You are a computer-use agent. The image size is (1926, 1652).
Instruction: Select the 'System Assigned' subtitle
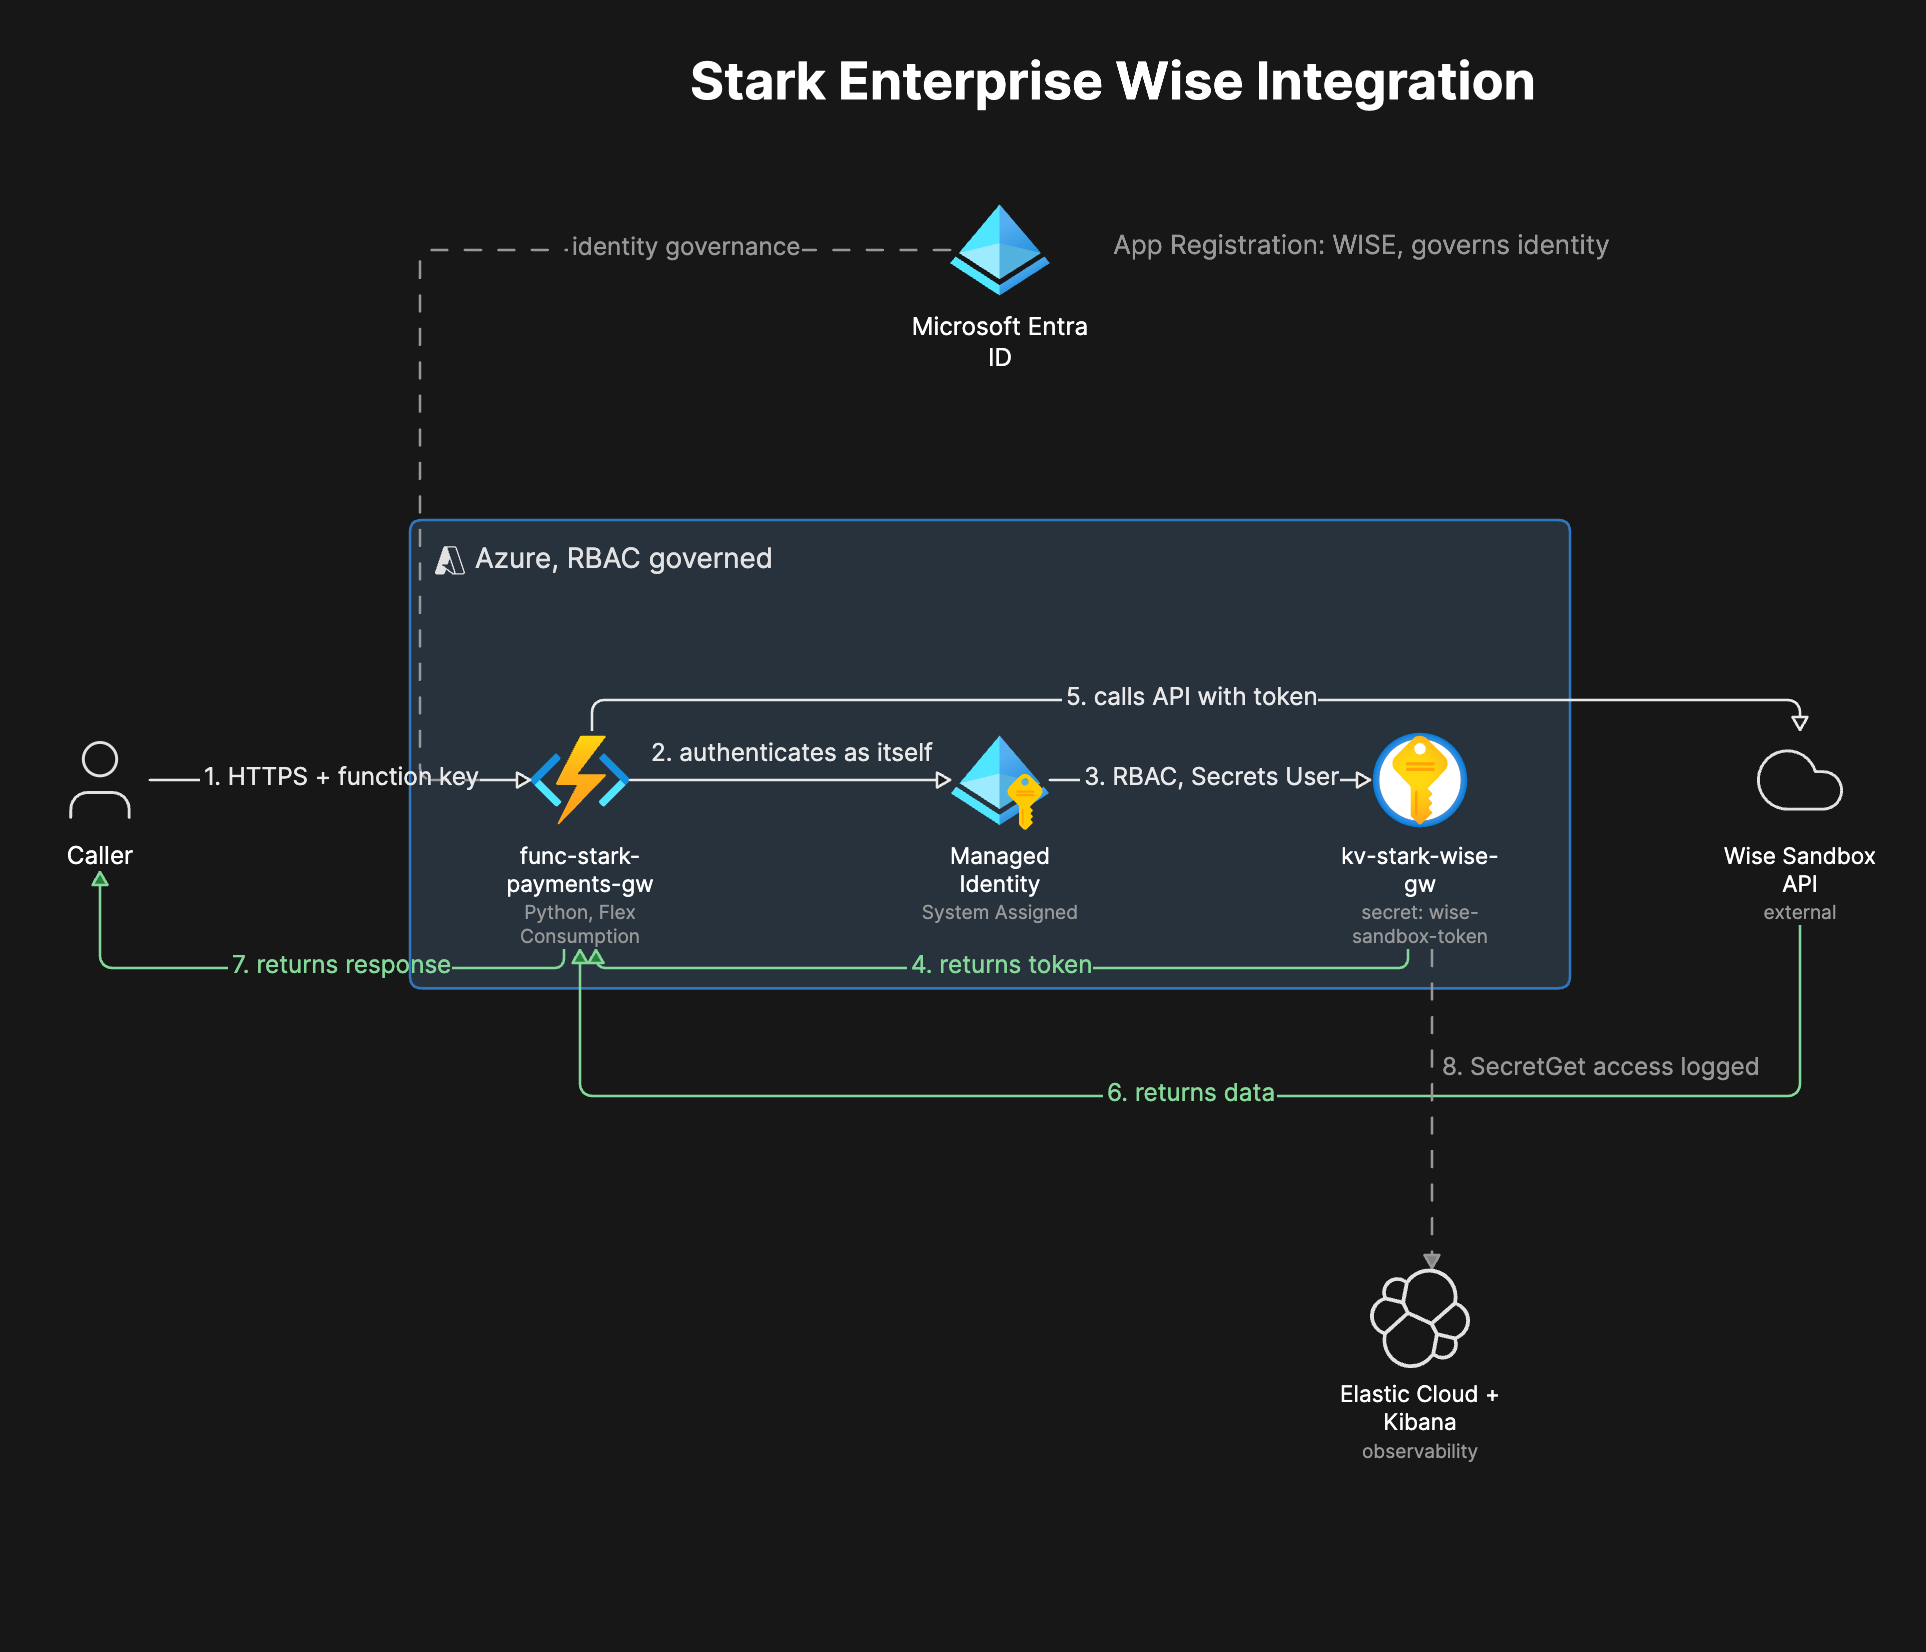click(x=1000, y=912)
